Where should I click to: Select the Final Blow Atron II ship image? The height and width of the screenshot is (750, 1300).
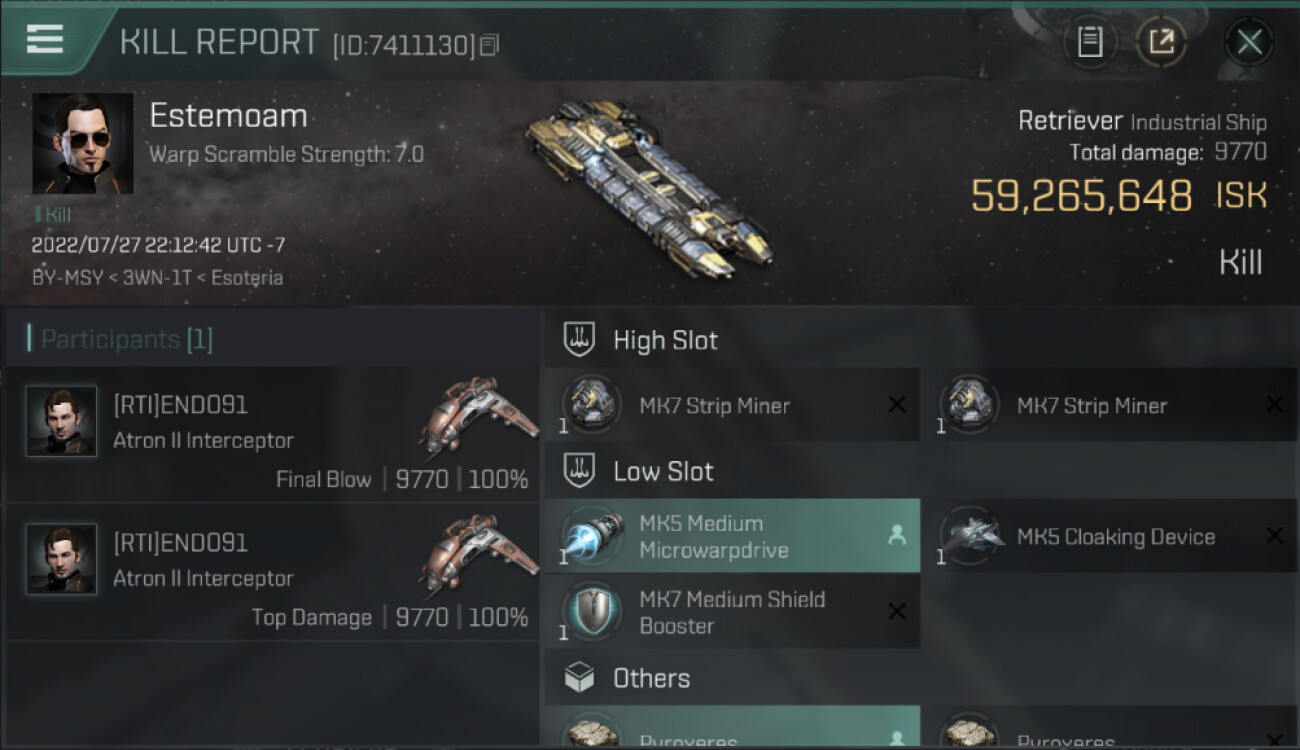[x=478, y=414]
